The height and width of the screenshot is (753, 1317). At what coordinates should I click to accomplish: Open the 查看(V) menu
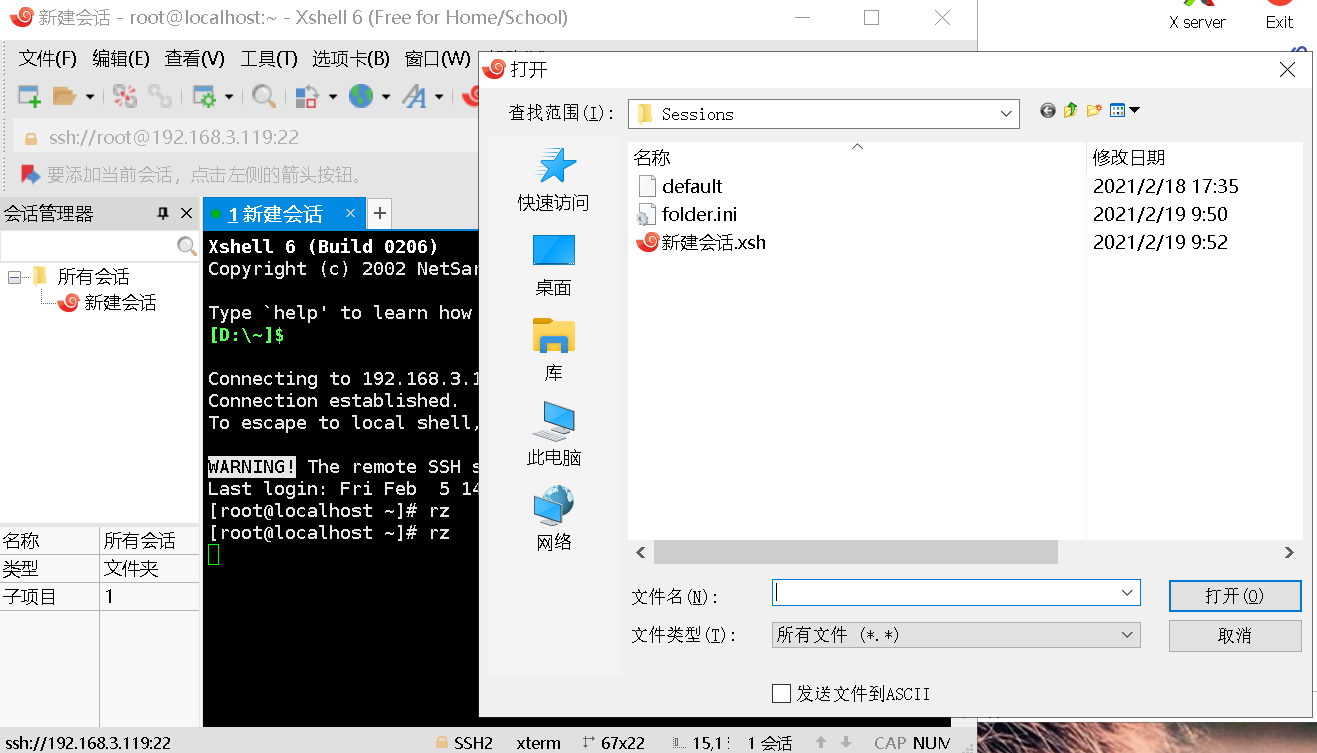point(195,59)
